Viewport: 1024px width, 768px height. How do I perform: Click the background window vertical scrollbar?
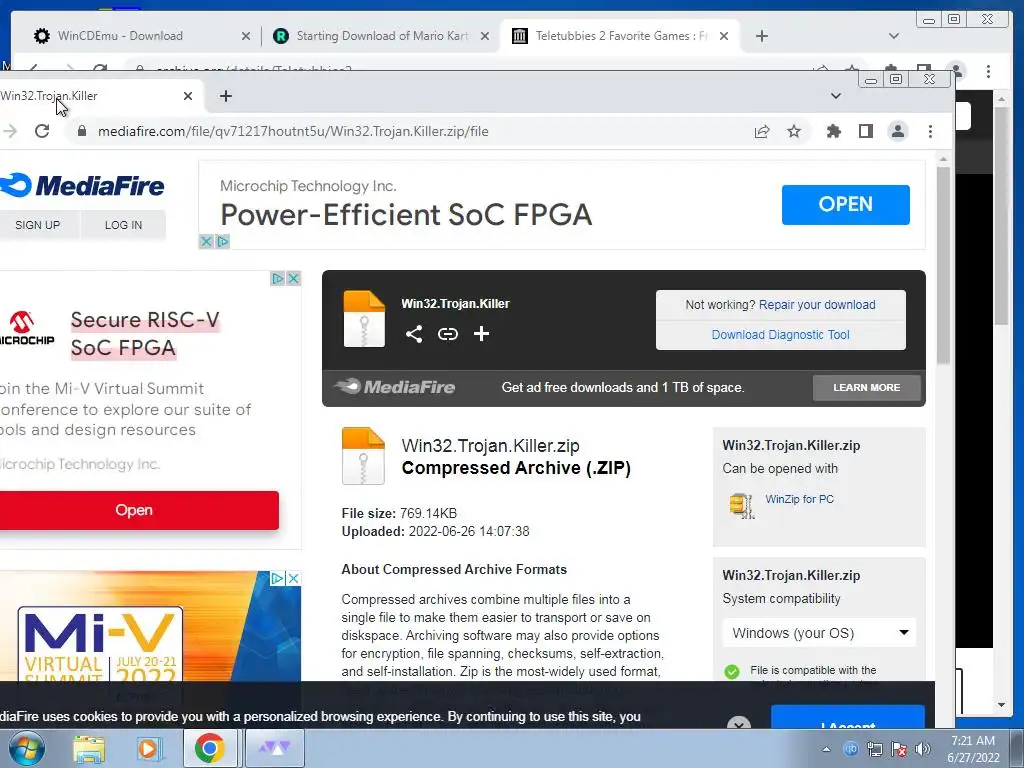coord(1001,216)
